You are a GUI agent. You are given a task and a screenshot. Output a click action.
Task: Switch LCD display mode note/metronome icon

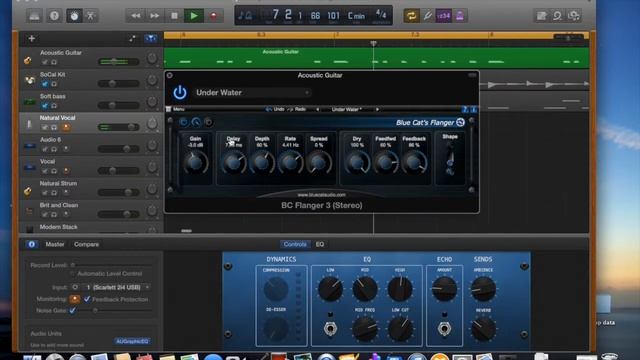pos(245,16)
